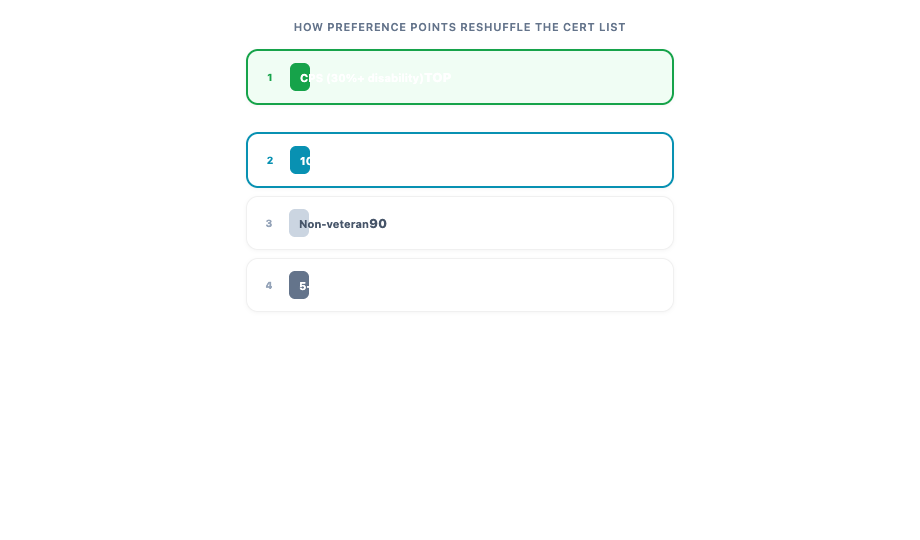Select the blue 10-point badge in row 2

tap(300, 160)
